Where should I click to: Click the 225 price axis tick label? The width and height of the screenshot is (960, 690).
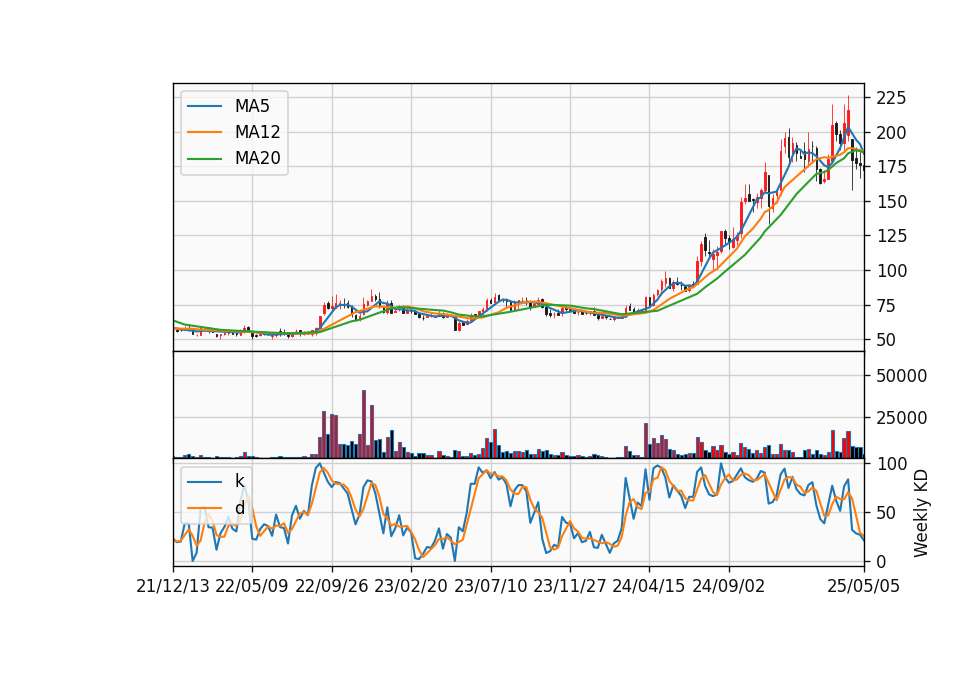tap(891, 98)
